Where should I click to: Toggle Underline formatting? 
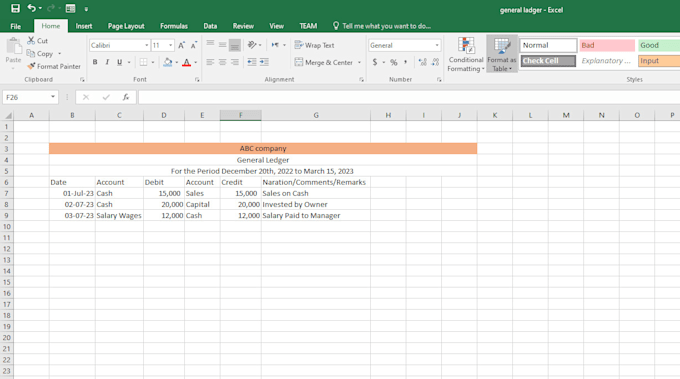point(120,62)
